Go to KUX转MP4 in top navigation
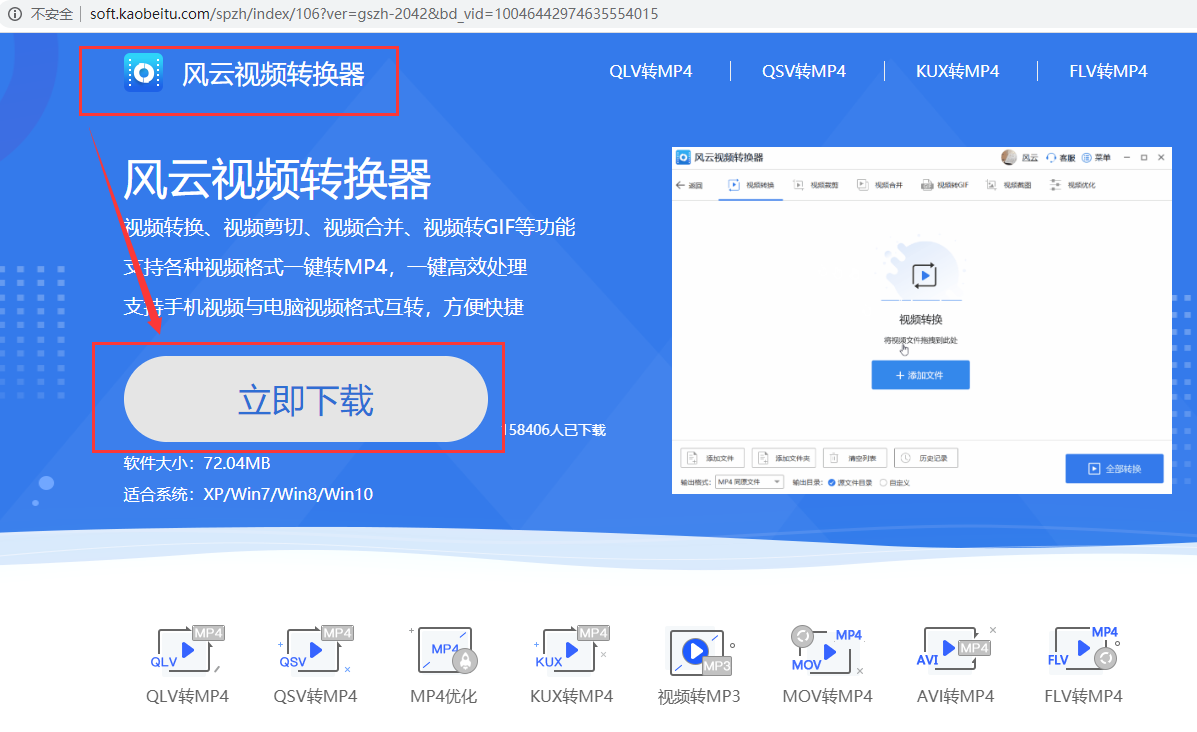Image resolution: width=1197 pixels, height=732 pixels. point(957,71)
